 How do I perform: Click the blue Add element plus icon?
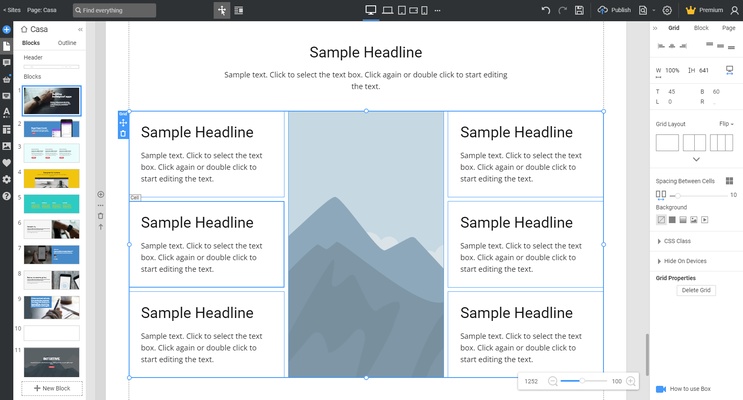tap(6, 29)
